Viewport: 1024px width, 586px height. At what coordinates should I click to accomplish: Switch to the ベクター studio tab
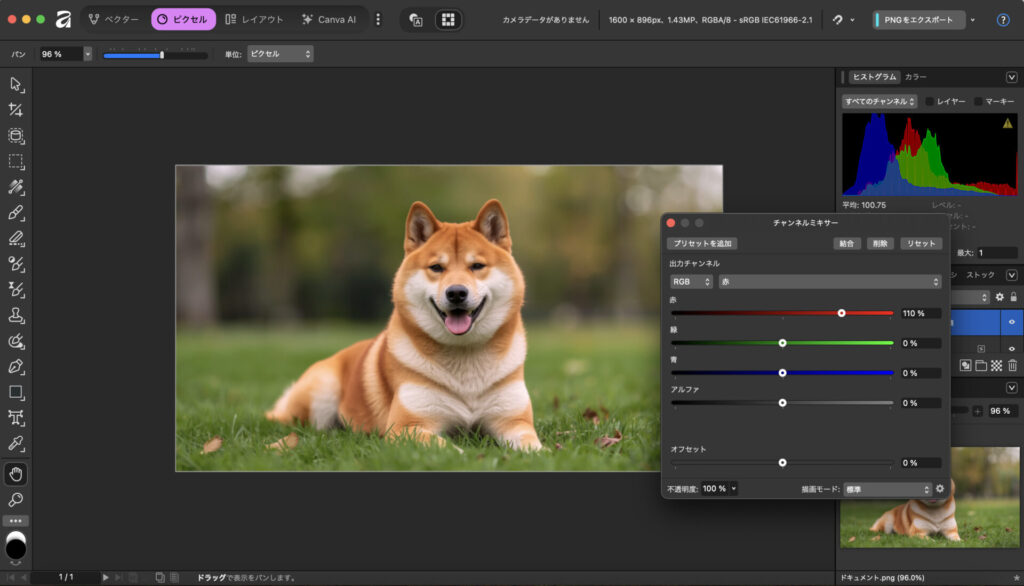[114, 20]
